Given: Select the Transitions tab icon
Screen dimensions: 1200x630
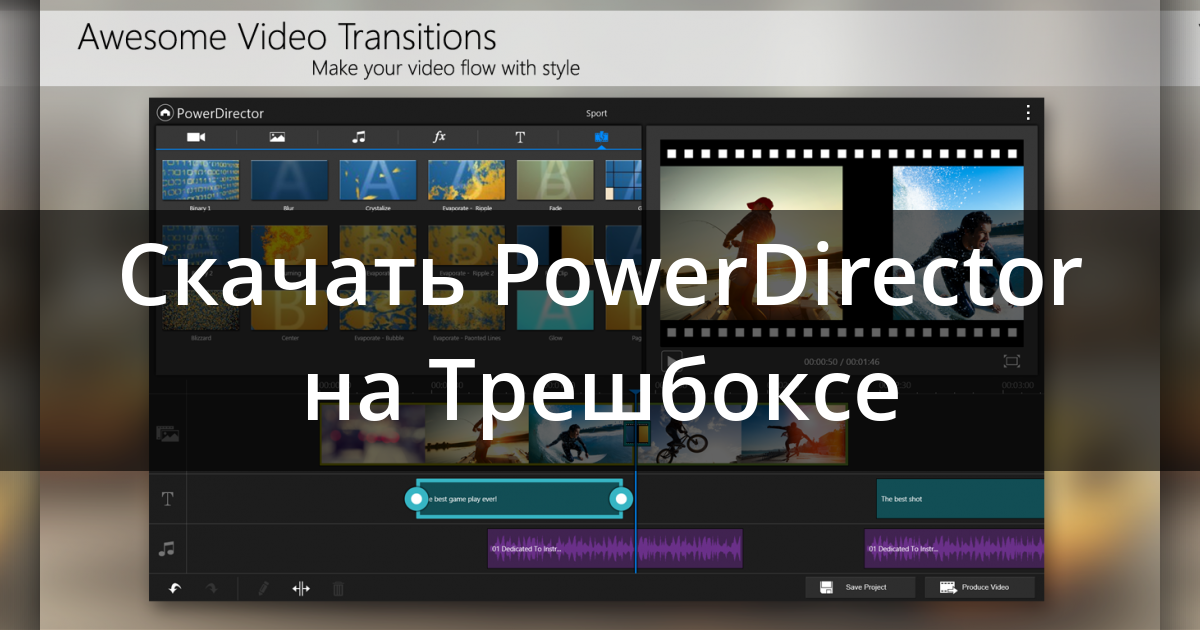Looking at the screenshot, I should (601, 137).
